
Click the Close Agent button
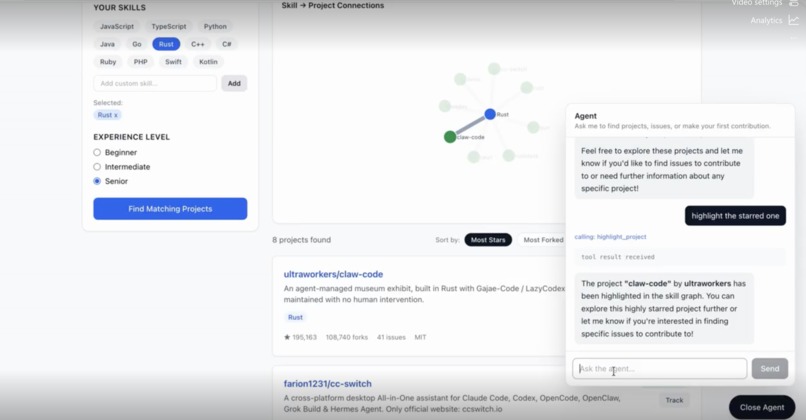point(762,407)
